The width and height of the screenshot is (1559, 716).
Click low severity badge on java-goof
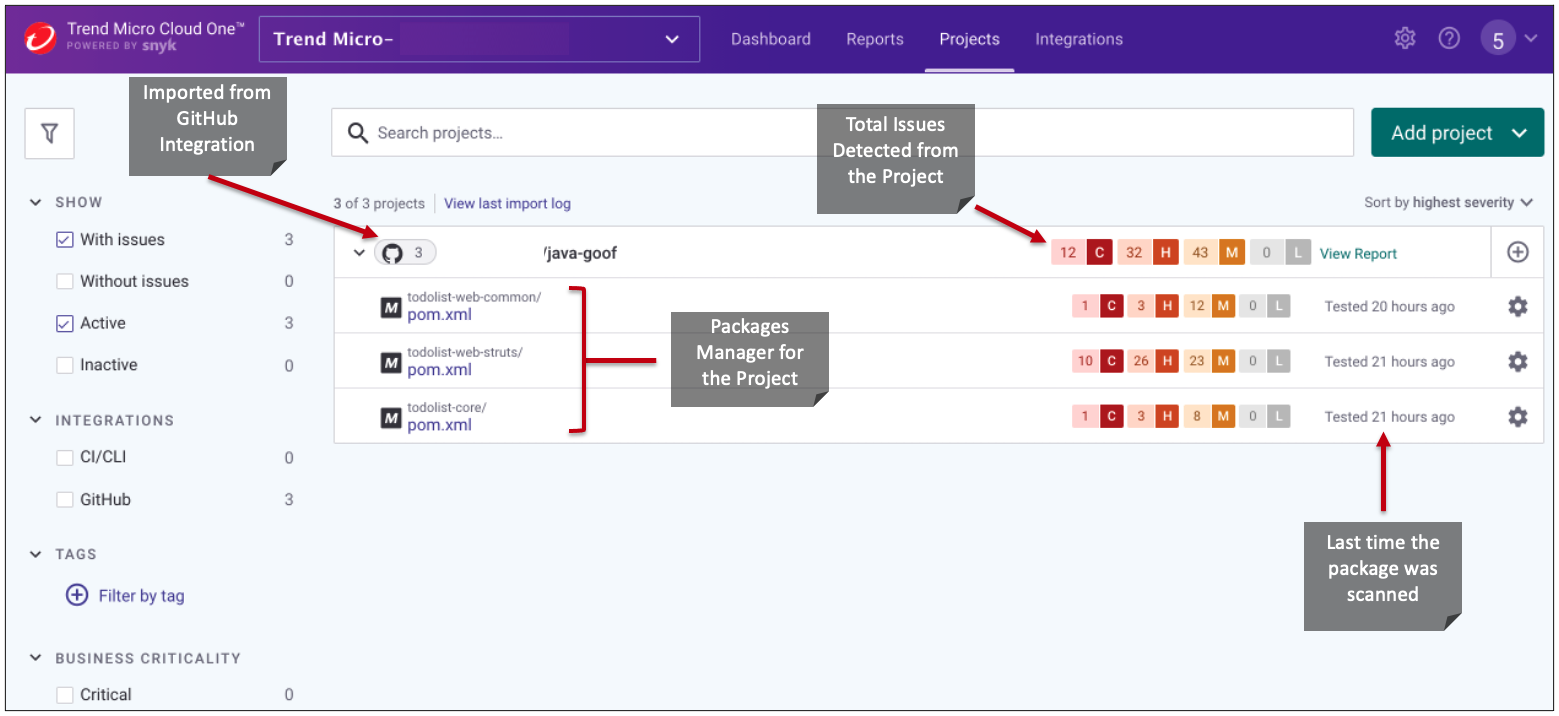coord(1280,253)
